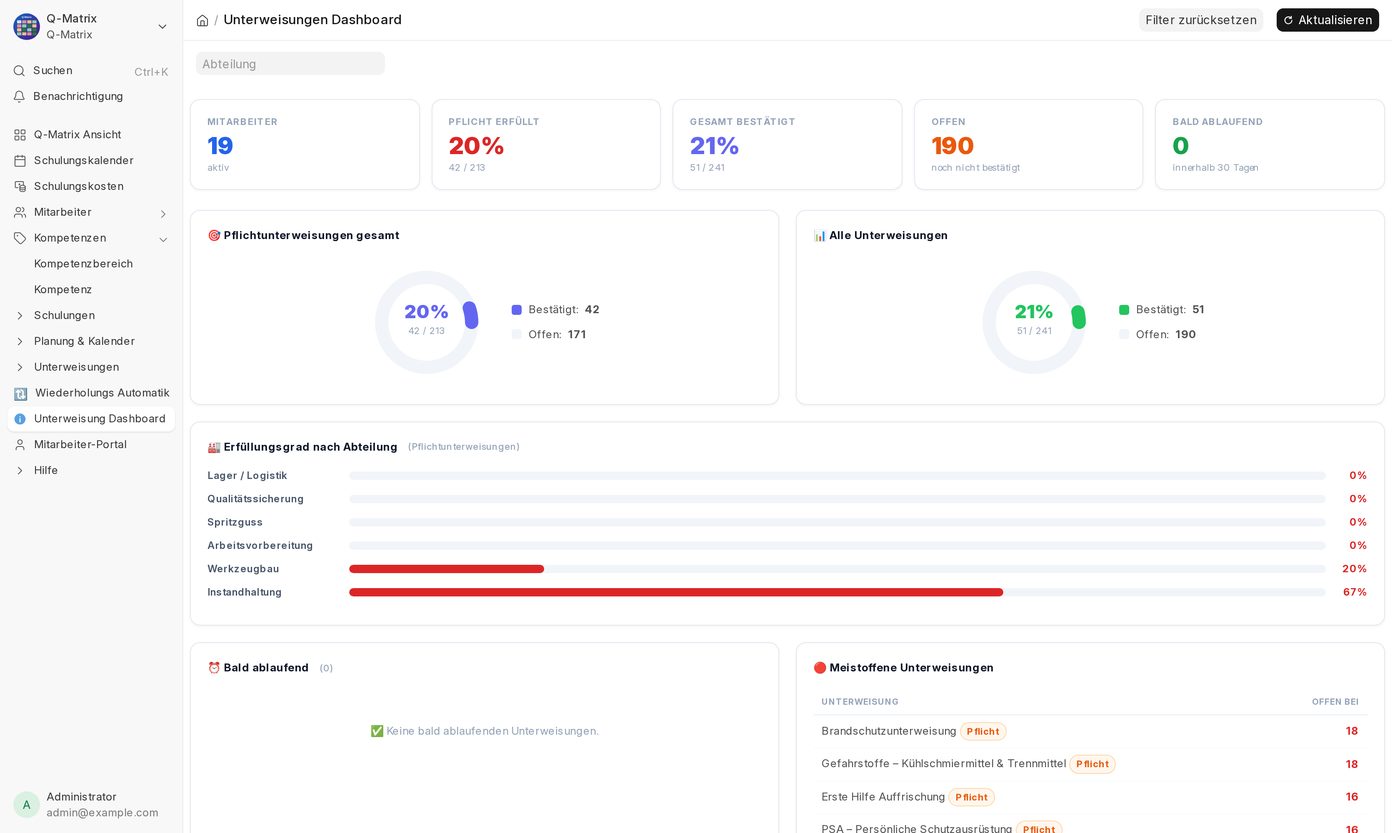Open Q-Matrix Ansicht from sidebar

point(91,135)
